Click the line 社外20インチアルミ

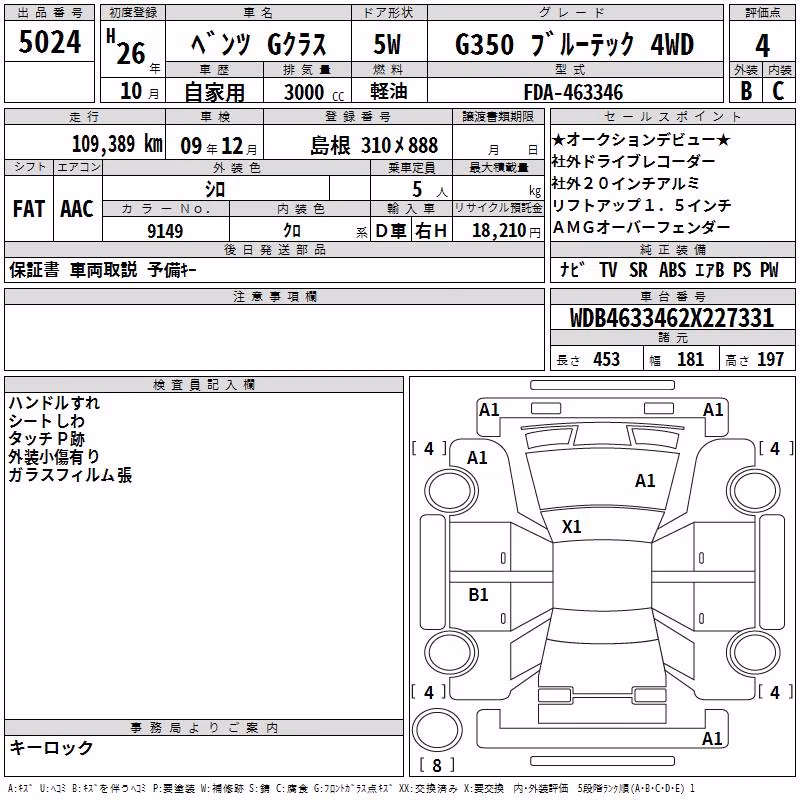pyautogui.click(x=625, y=183)
